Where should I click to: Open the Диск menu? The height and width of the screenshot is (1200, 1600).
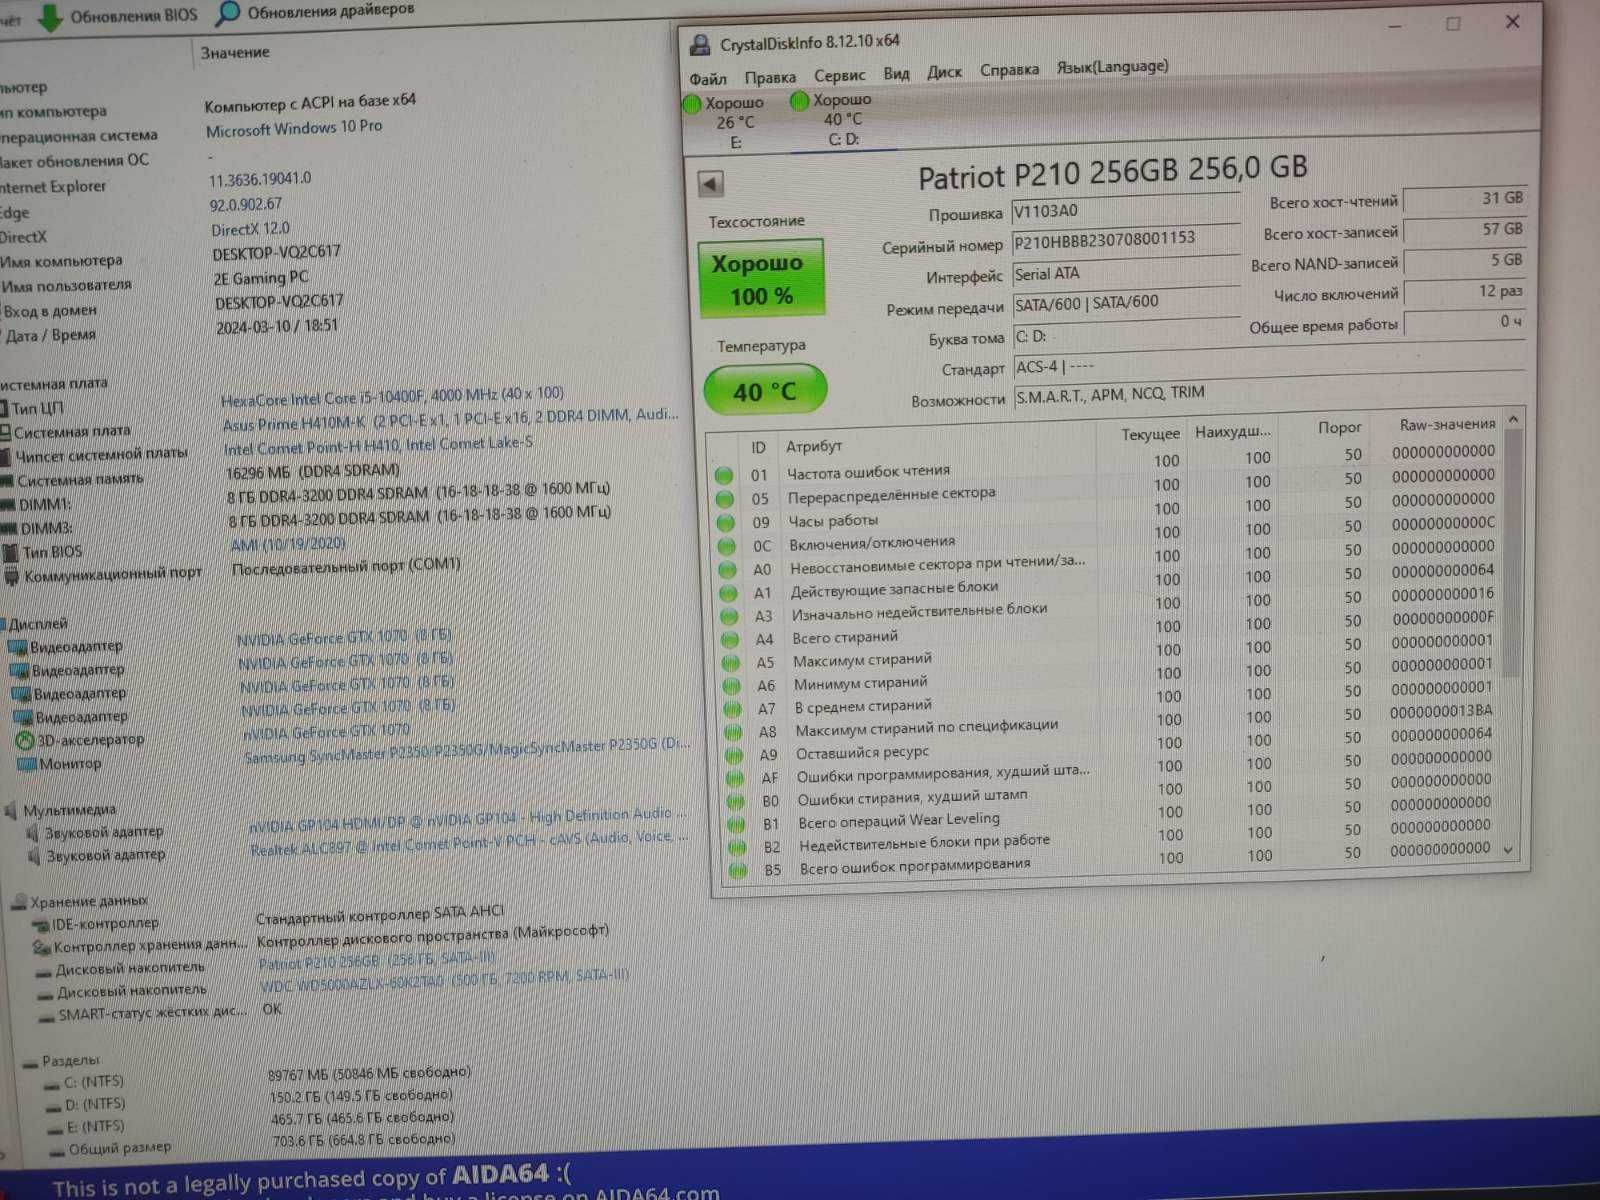point(944,71)
